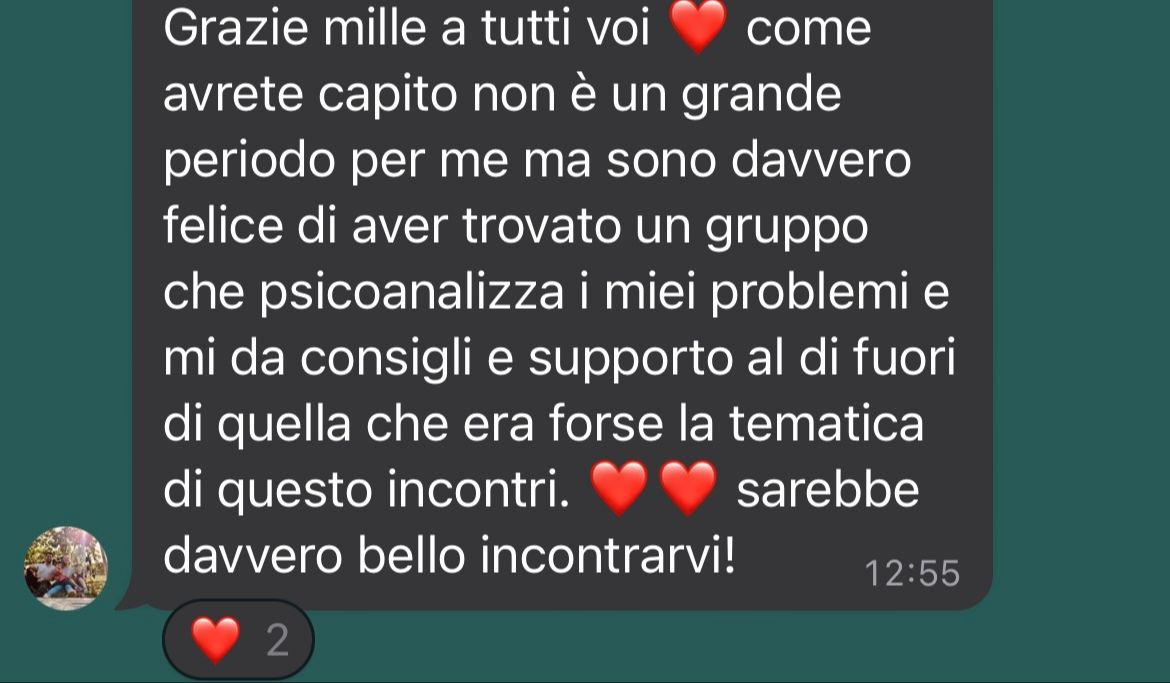Click the word 'periodo' in the message
1170x683 pixels.
point(249,162)
